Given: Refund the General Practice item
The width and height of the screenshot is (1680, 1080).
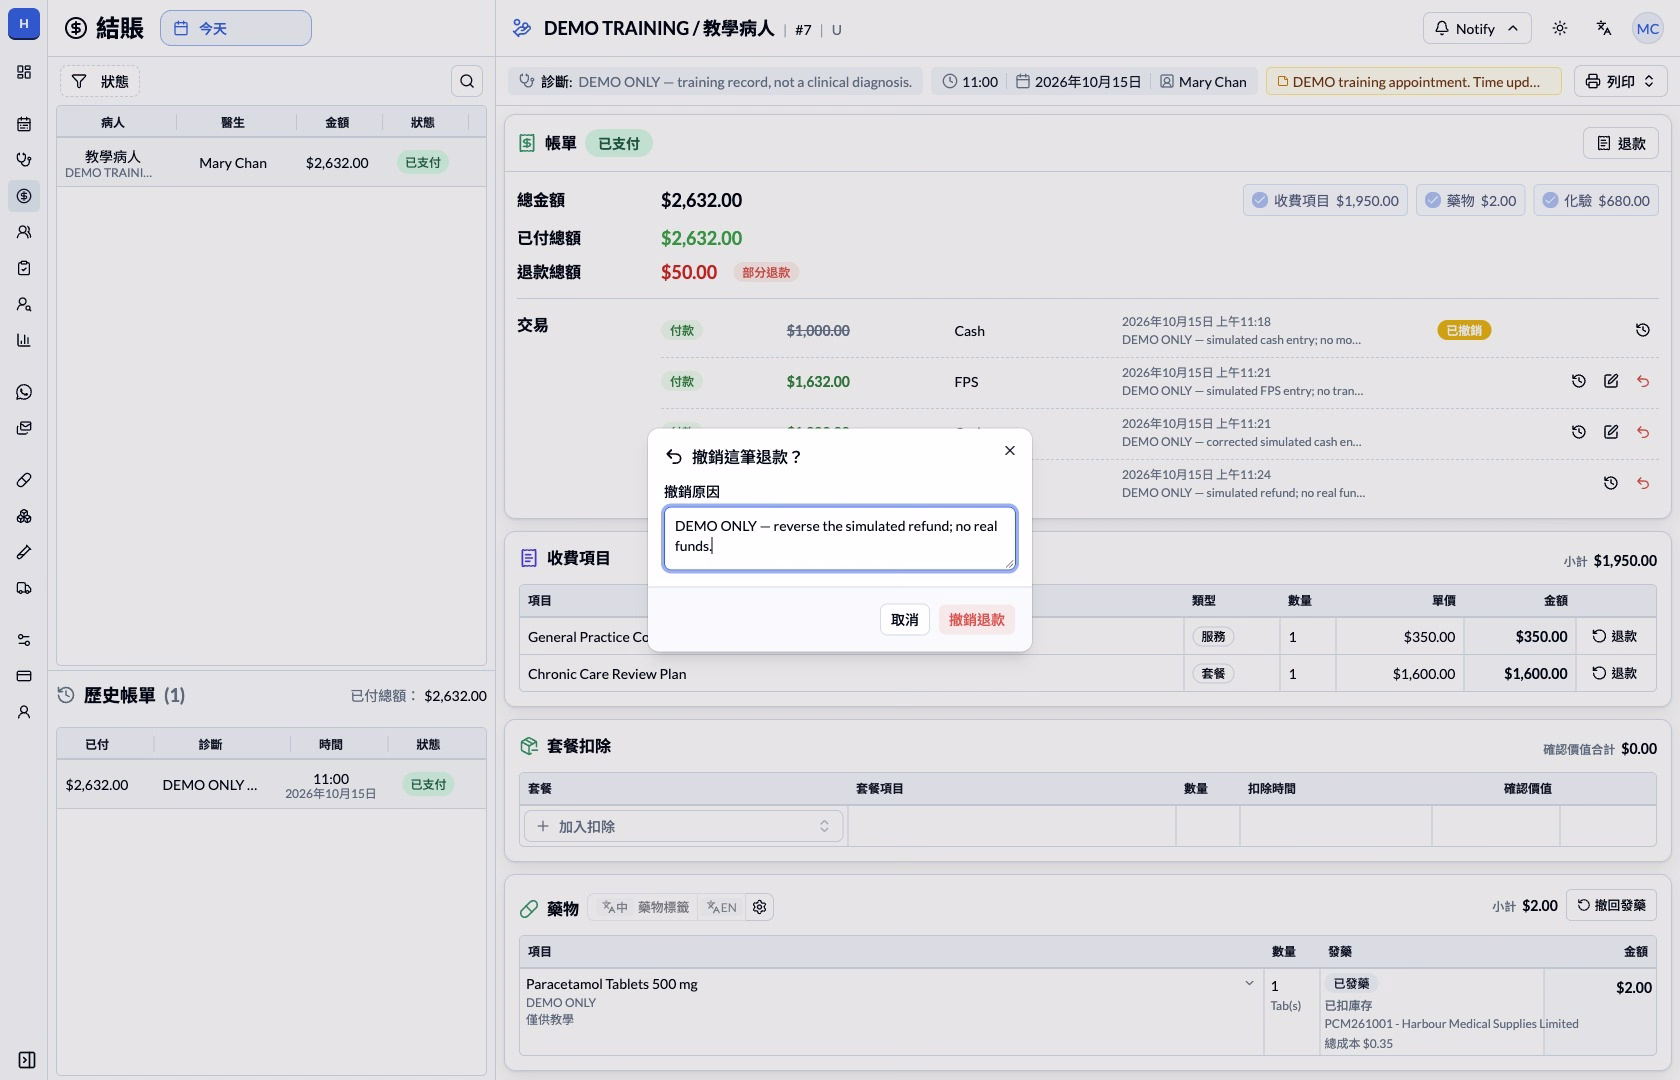Looking at the screenshot, I should (1615, 636).
